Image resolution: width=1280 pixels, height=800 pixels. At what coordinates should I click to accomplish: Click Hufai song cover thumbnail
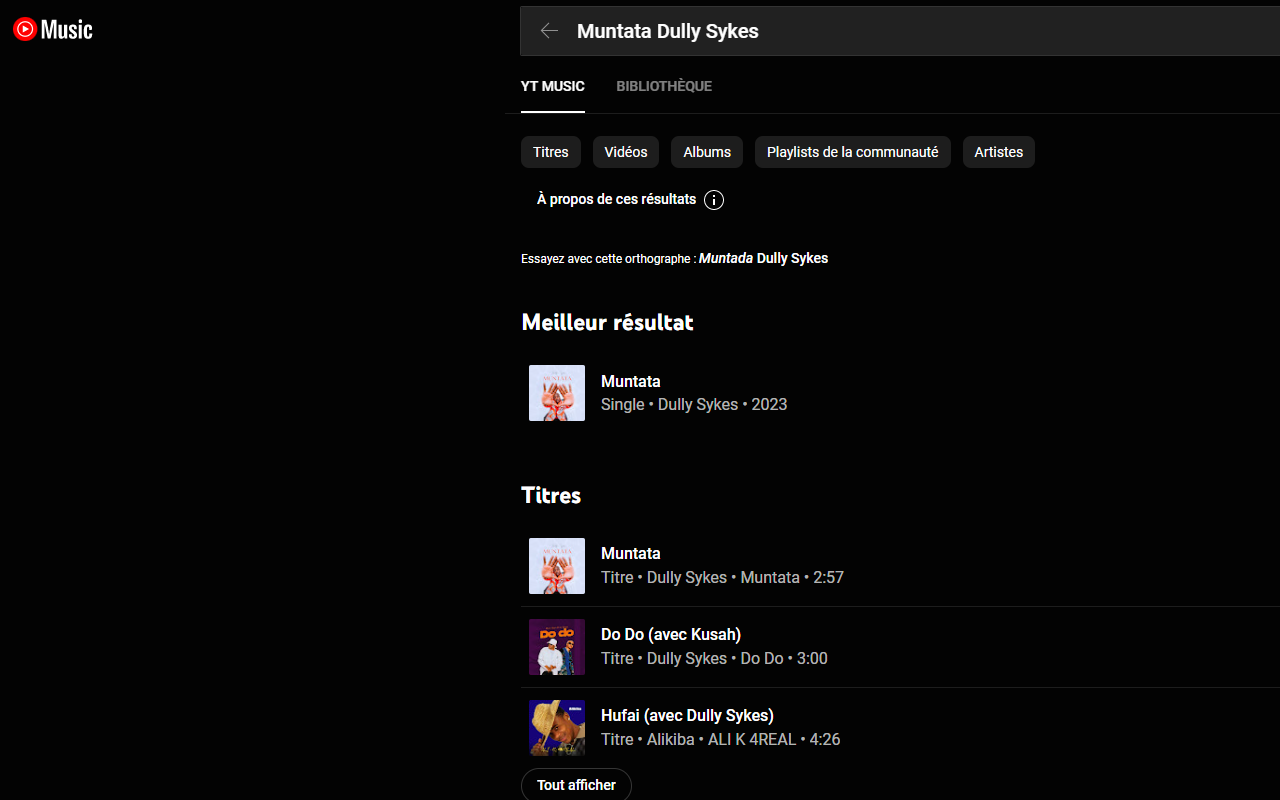pyautogui.click(x=557, y=728)
